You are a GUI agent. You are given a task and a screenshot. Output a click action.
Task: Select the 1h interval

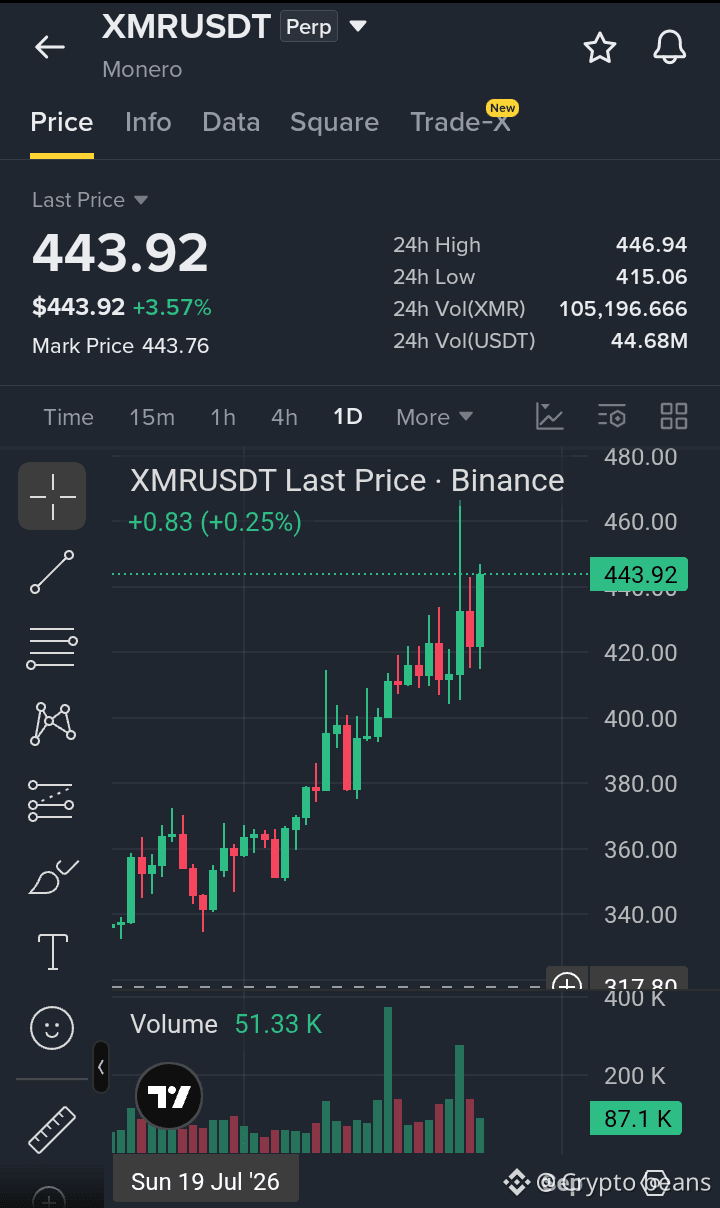[223, 417]
